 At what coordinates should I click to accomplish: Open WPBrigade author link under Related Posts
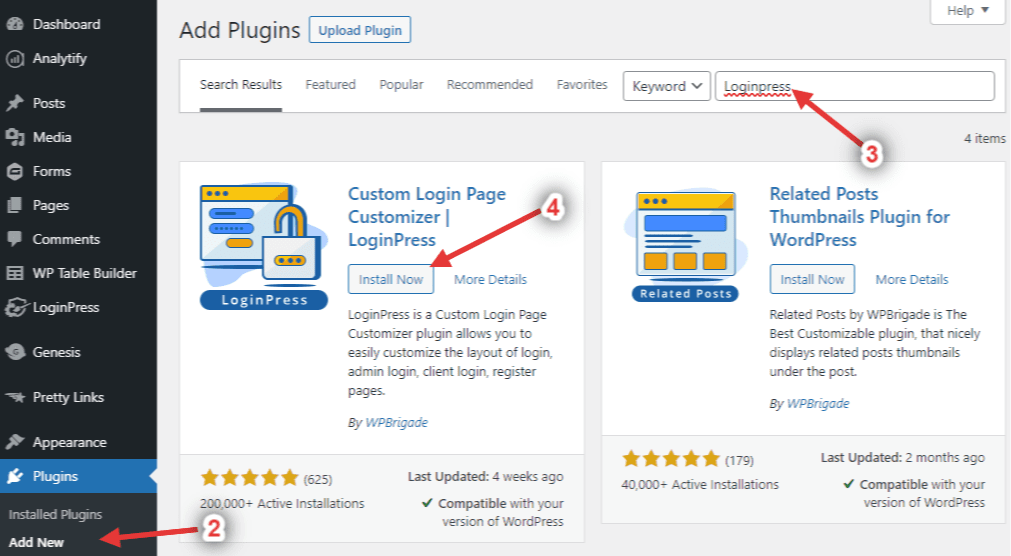818,404
